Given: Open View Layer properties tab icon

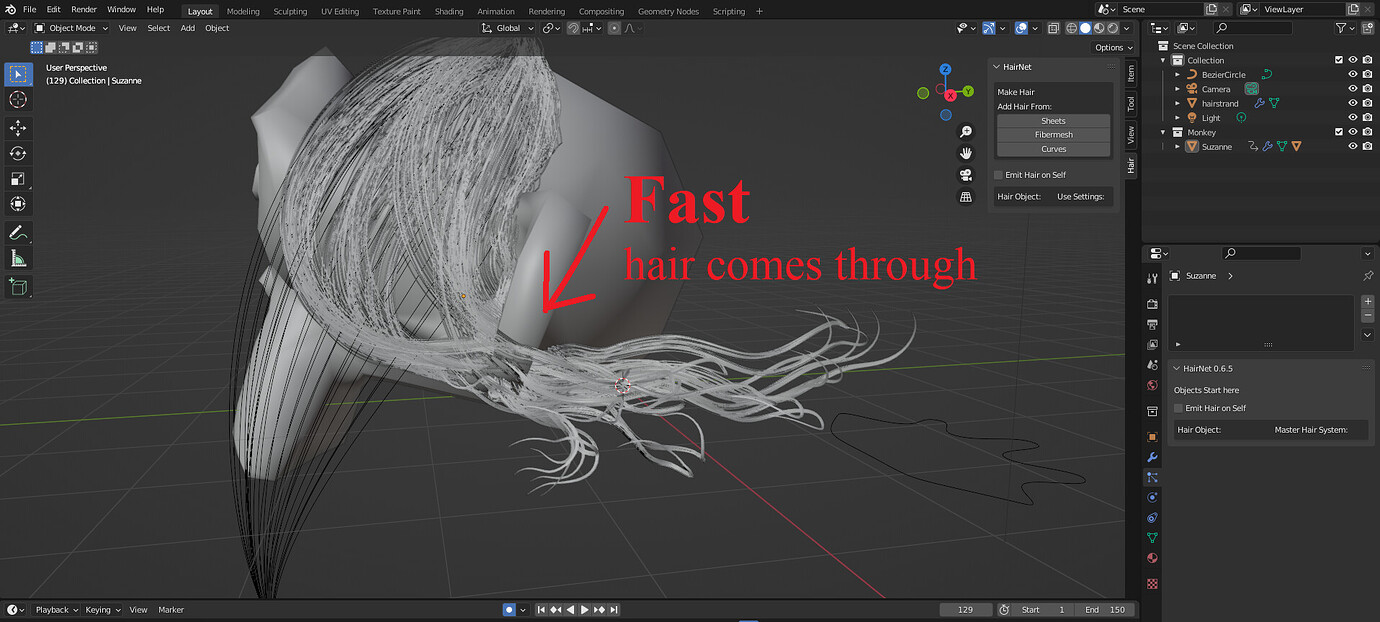Looking at the screenshot, I should coord(1152,344).
